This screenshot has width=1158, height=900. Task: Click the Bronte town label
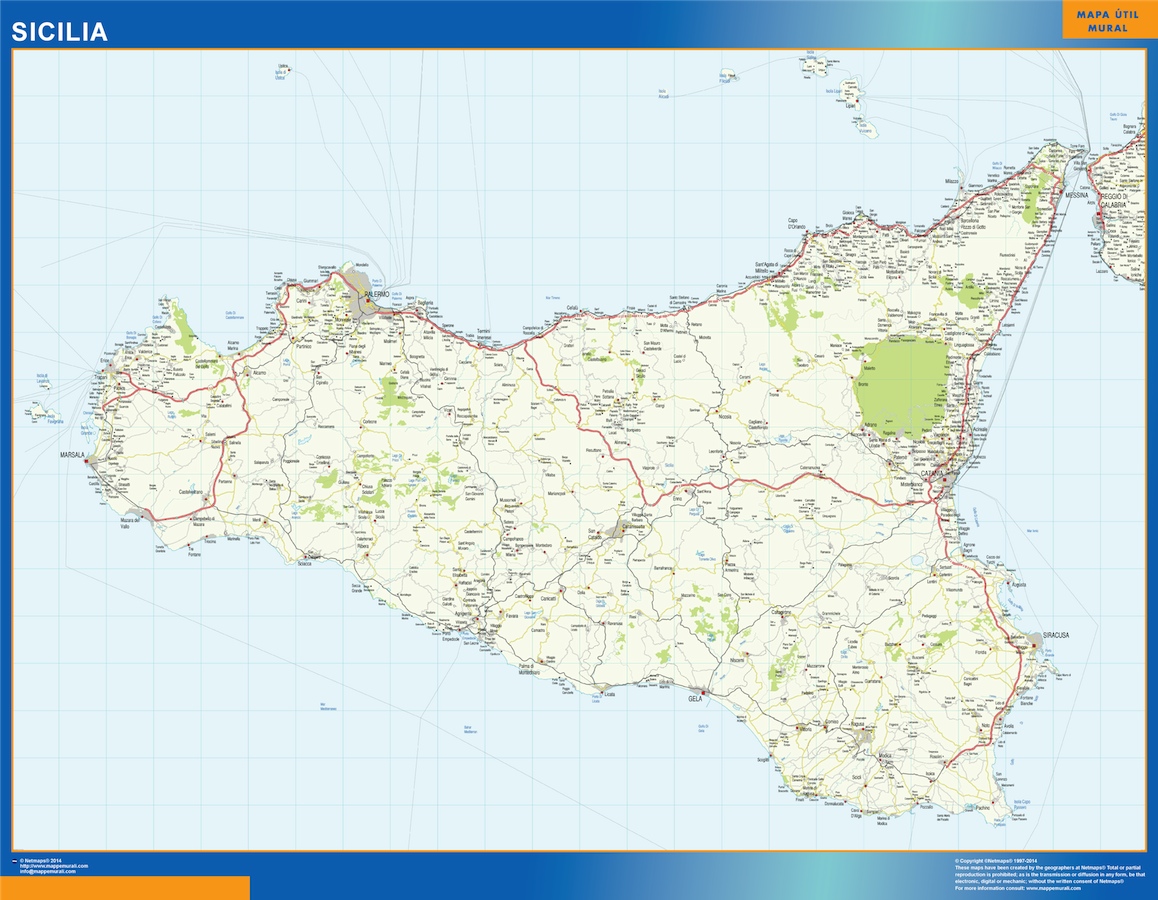point(863,384)
